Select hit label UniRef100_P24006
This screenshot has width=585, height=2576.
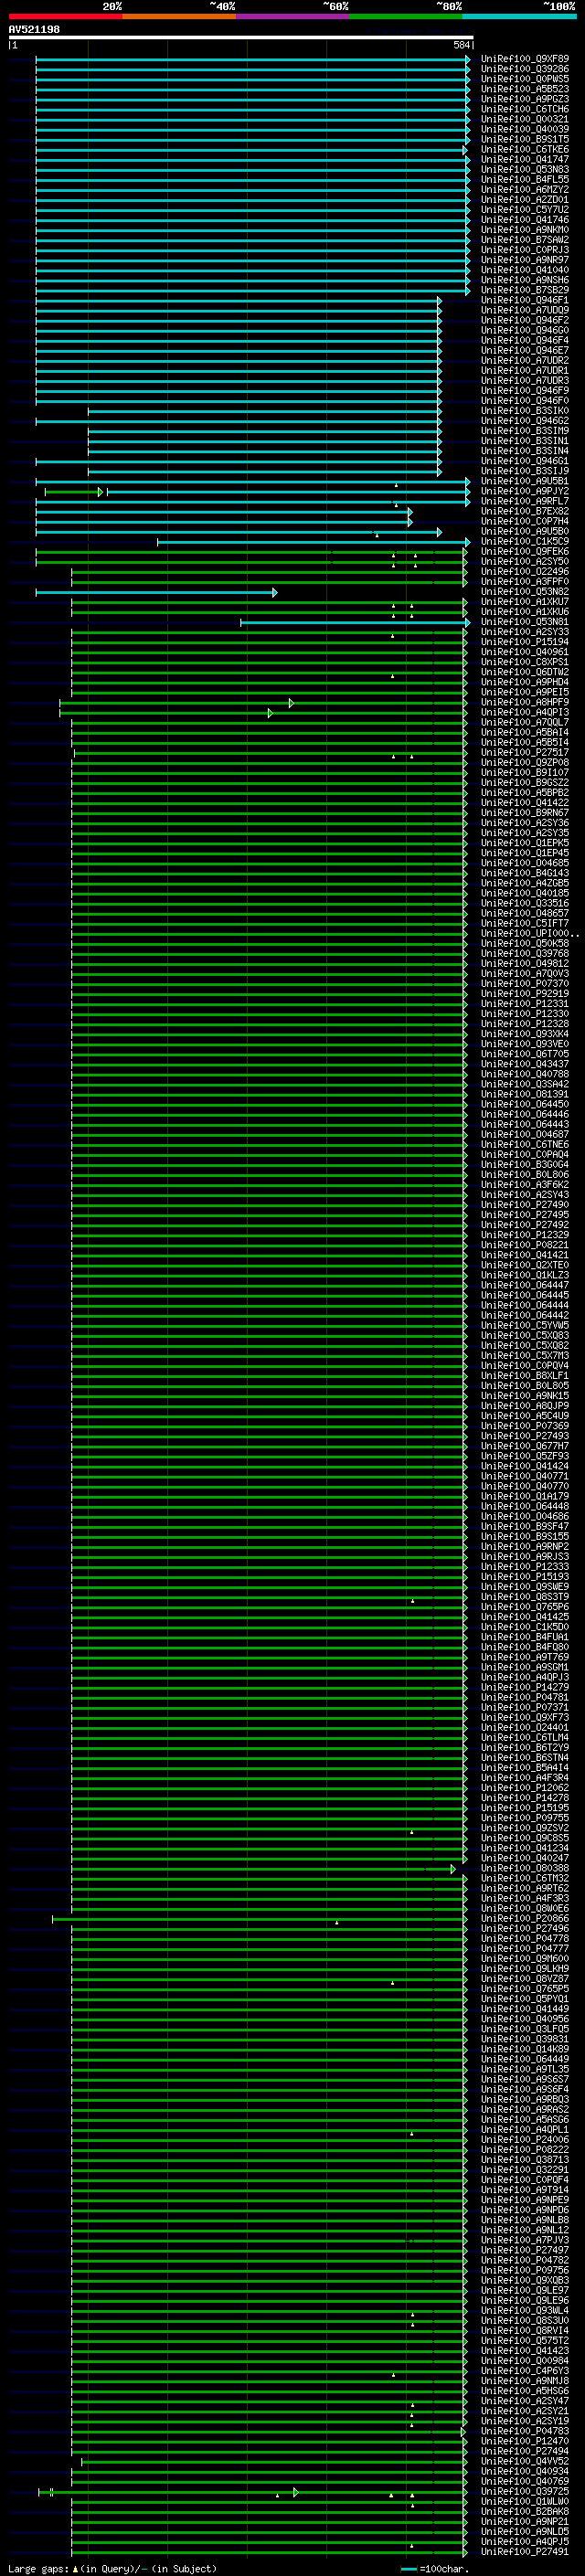point(524,2140)
